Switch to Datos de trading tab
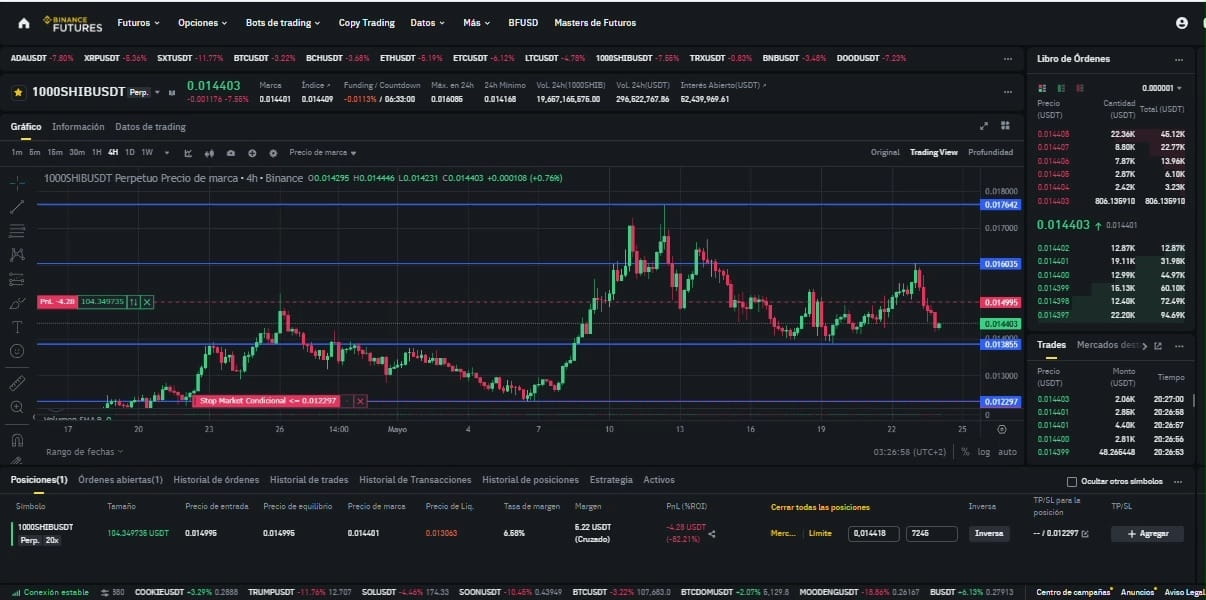The width and height of the screenshot is (1206, 600). 150,127
